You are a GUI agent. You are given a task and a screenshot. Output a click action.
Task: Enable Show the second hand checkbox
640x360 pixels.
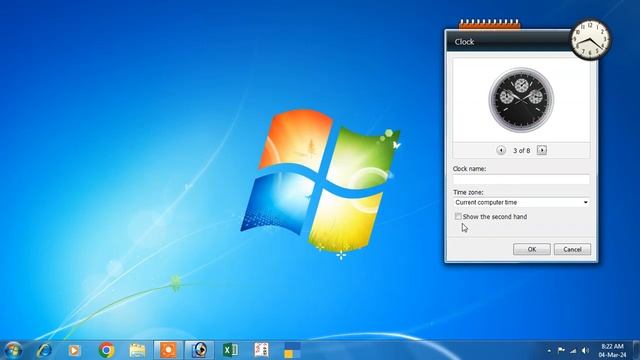tap(458, 216)
